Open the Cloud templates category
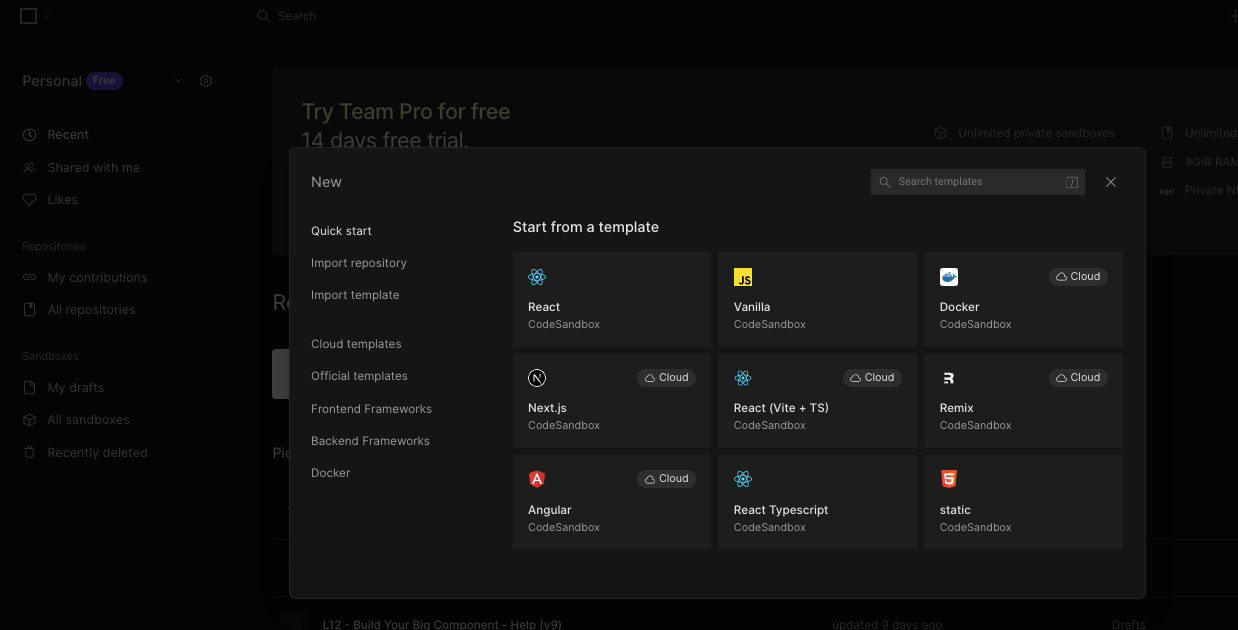The image size is (1238, 630). pyautogui.click(x=356, y=344)
